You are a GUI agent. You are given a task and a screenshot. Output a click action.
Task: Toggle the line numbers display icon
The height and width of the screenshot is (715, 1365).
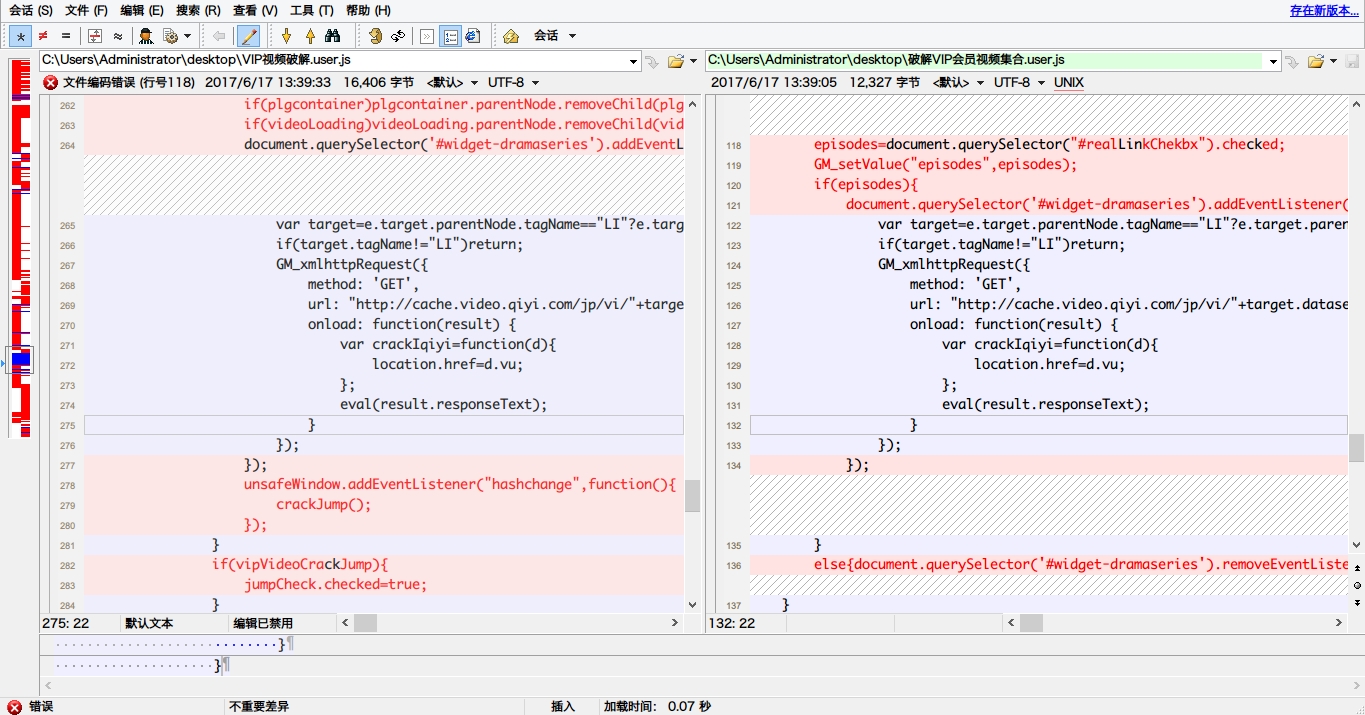(450, 36)
